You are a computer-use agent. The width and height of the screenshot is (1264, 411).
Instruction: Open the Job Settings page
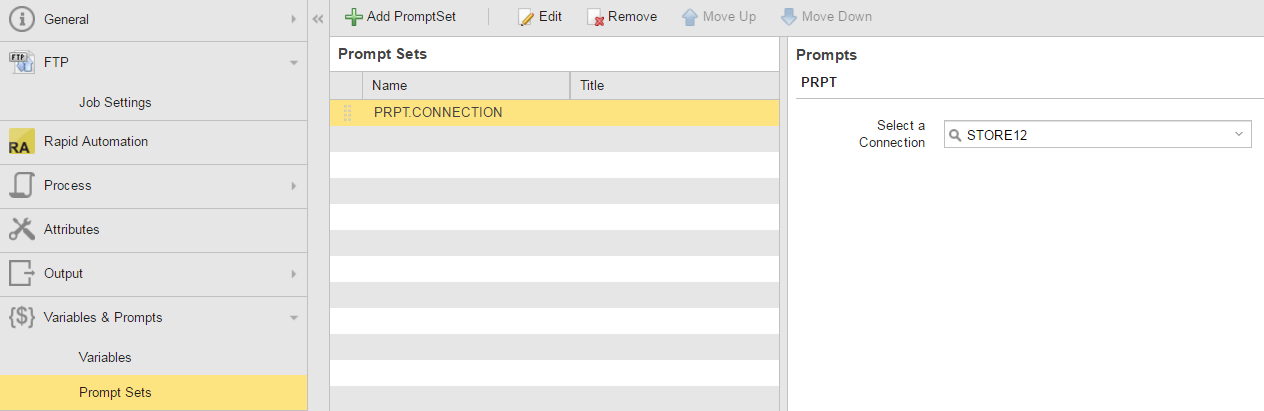tap(115, 102)
